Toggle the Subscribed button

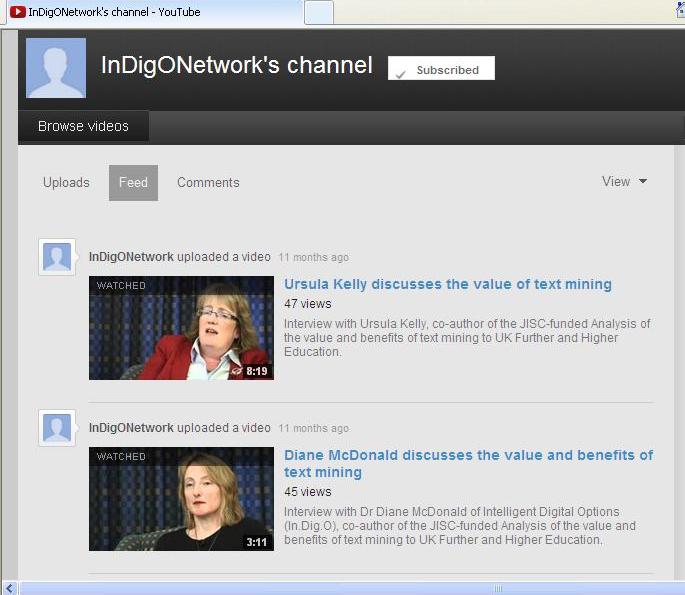pyautogui.click(x=441, y=68)
